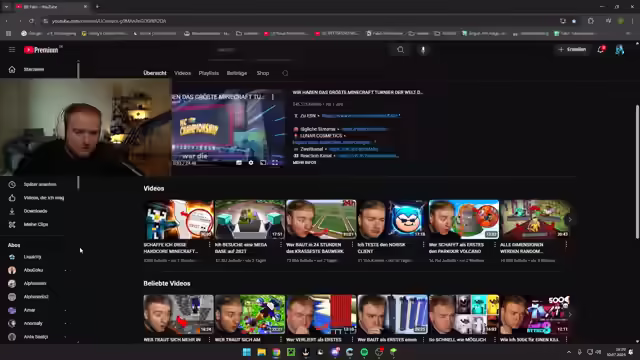Open the 'MEGA BASE auf 2B2T' video thumbnail
The width and height of the screenshot is (640, 360).
click(x=250, y=219)
